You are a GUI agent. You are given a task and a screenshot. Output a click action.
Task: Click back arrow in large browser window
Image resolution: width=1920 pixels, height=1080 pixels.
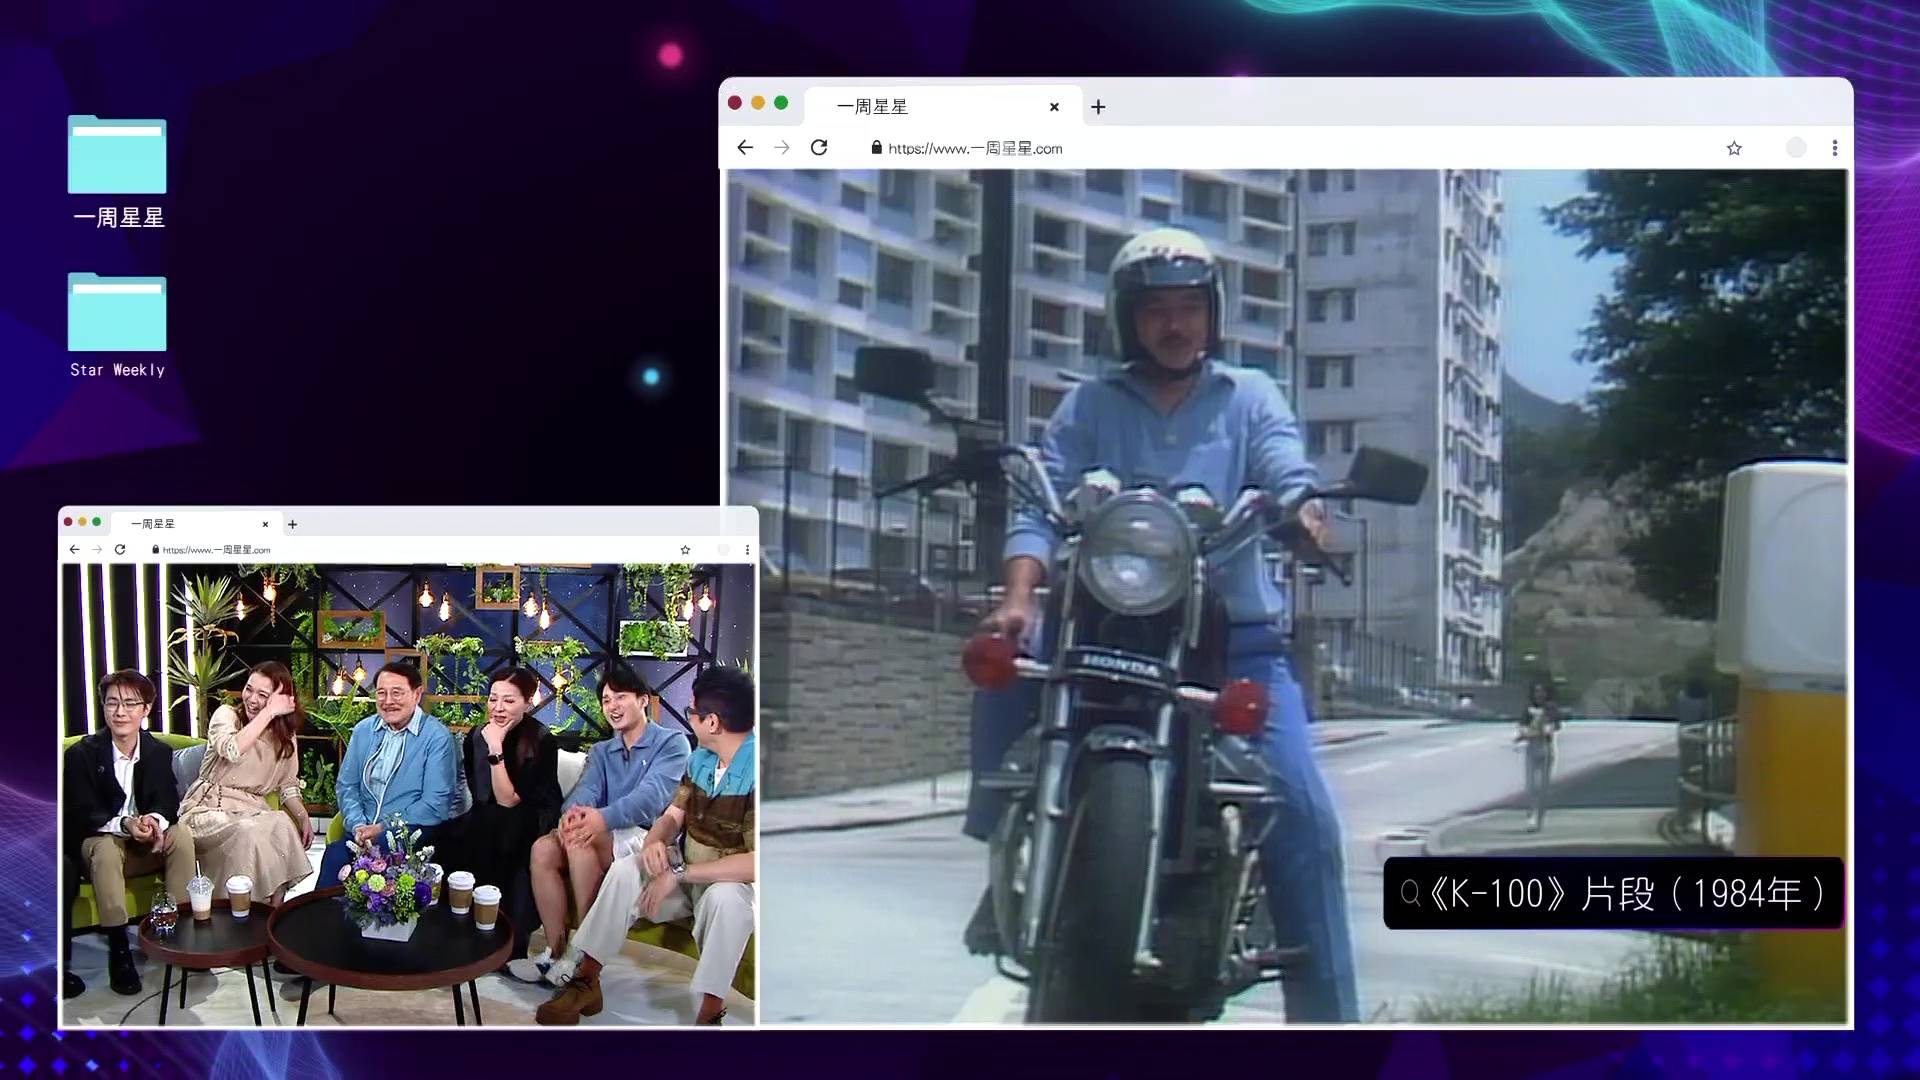745,148
